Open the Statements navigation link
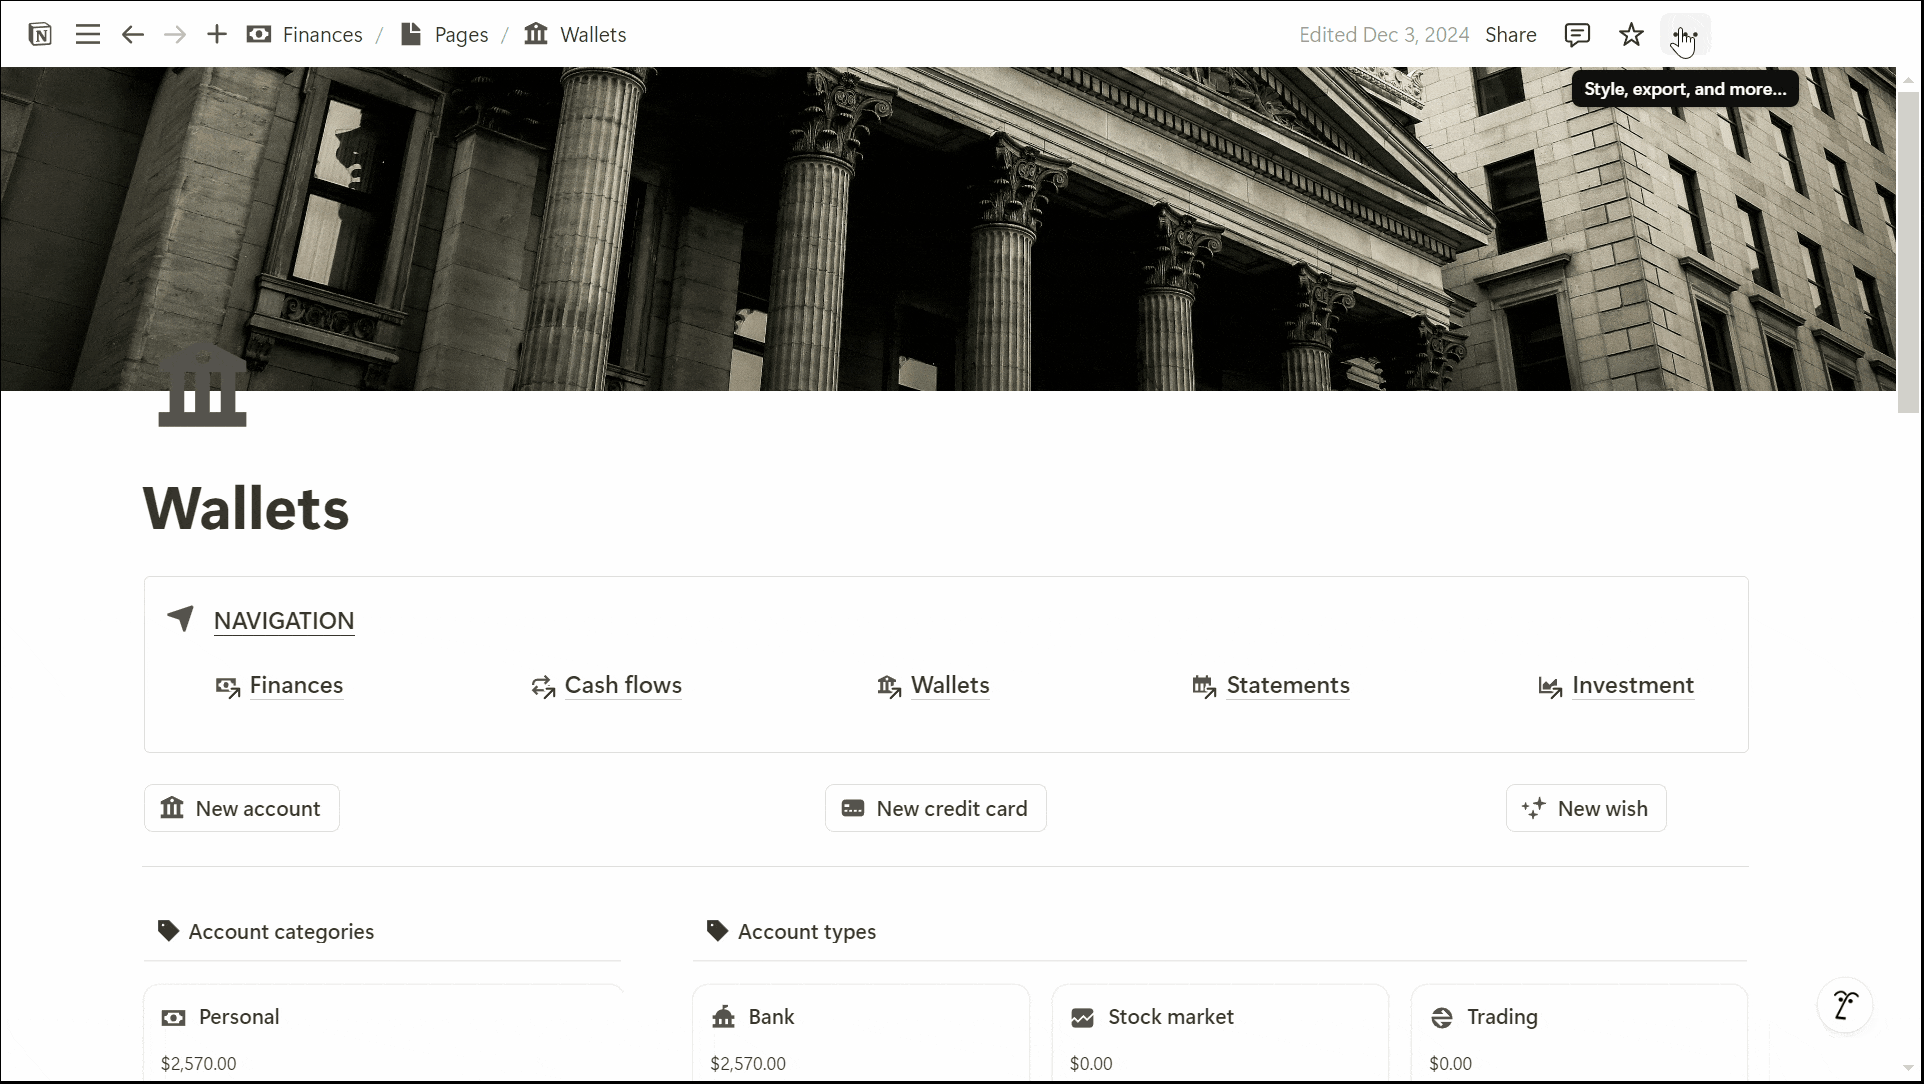 [x=1270, y=686]
